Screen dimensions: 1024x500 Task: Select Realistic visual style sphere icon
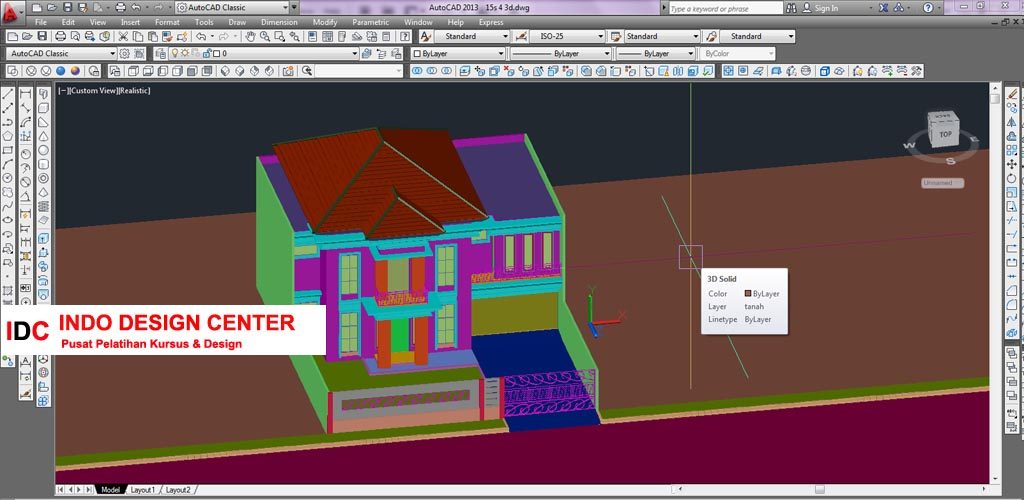(x=60, y=70)
